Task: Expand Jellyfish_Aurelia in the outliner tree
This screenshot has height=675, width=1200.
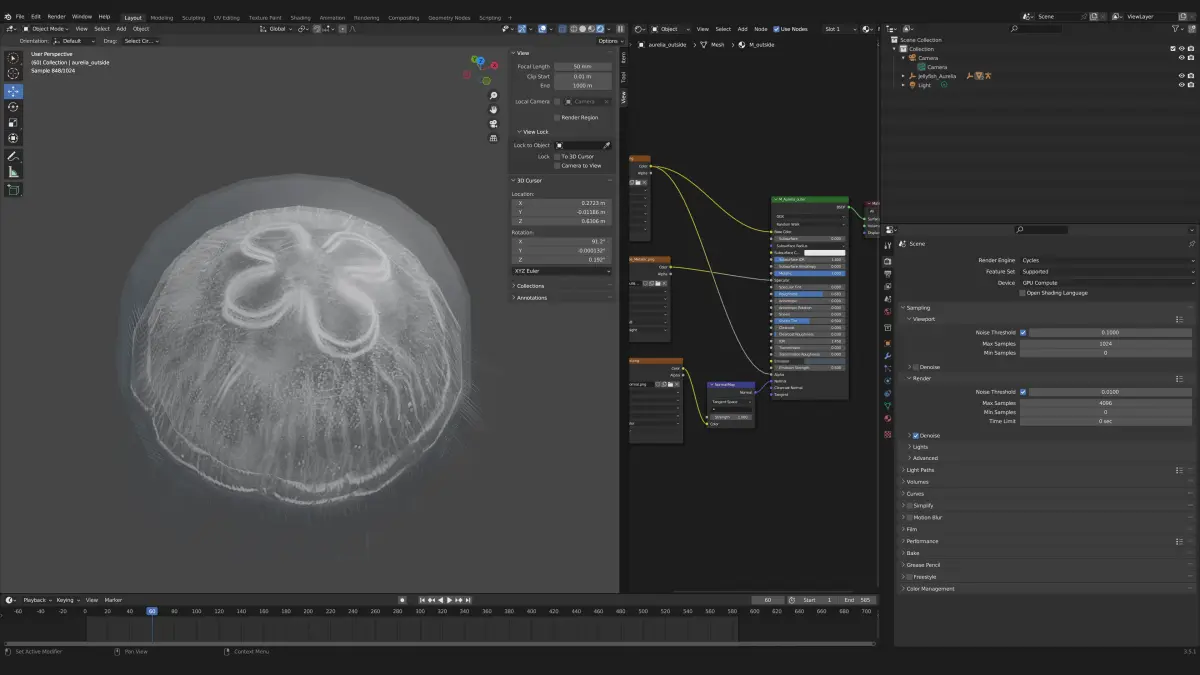Action: point(903,76)
